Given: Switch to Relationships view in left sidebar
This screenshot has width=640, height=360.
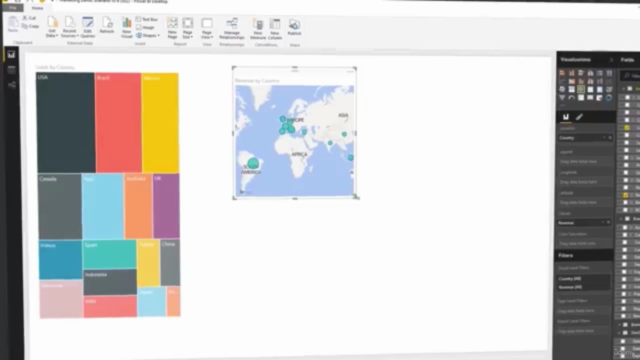Looking at the screenshot, I should [x=11, y=85].
